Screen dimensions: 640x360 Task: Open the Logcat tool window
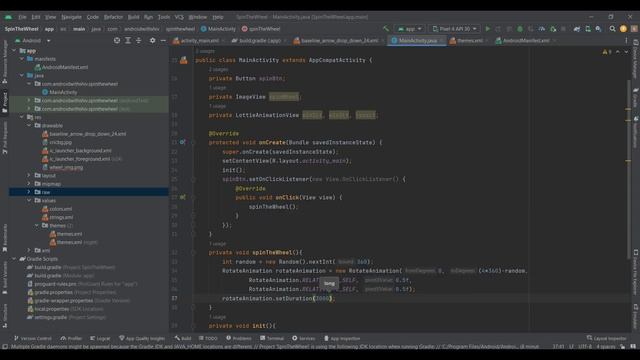tap(100, 338)
